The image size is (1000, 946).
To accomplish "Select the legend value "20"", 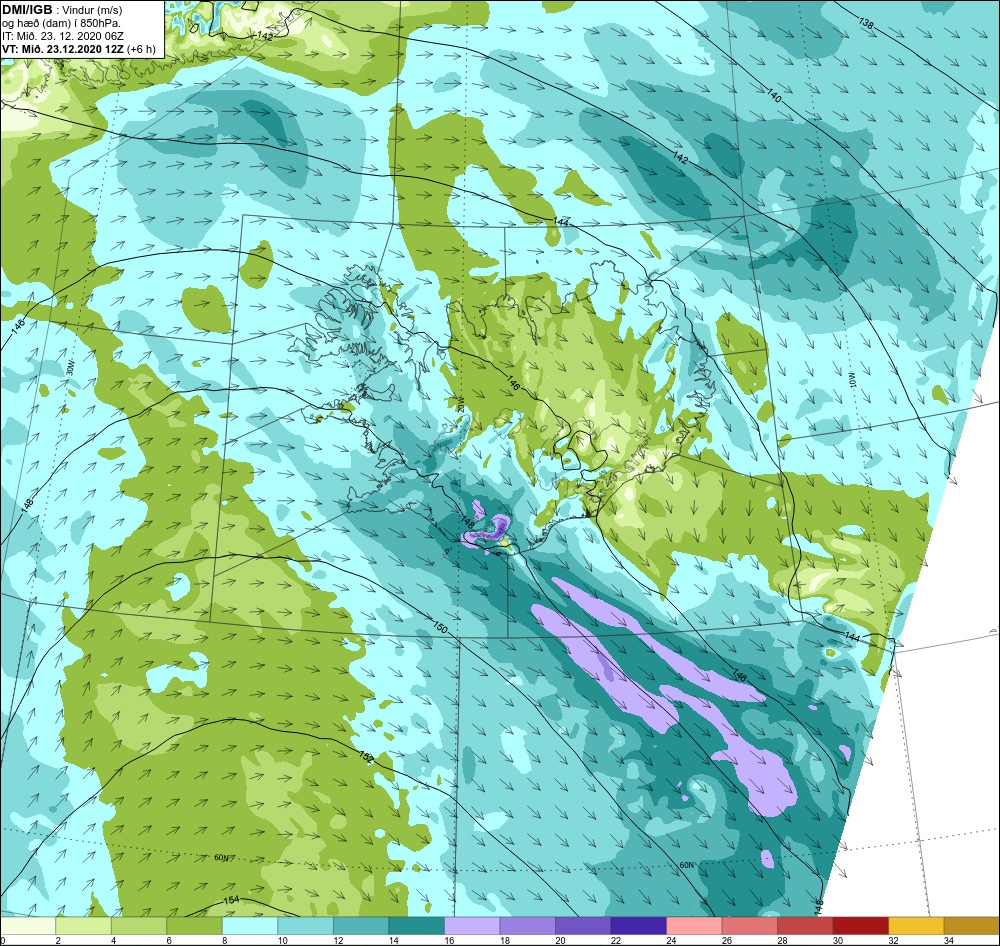I will pos(560,940).
